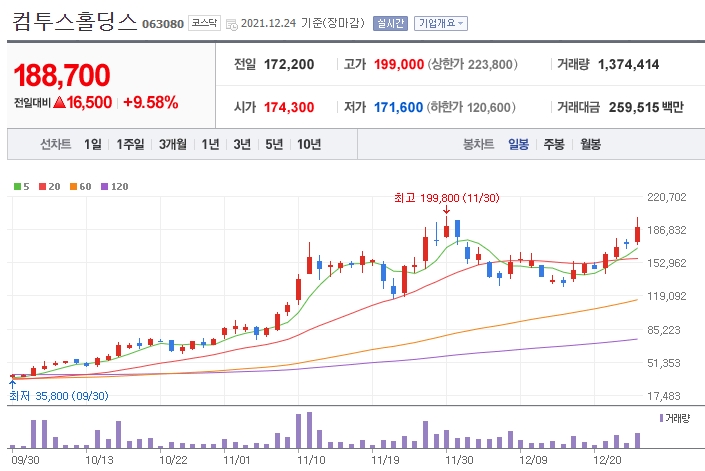Show the 5년 line chart
This screenshot has width=705, height=471.
coord(274,144)
